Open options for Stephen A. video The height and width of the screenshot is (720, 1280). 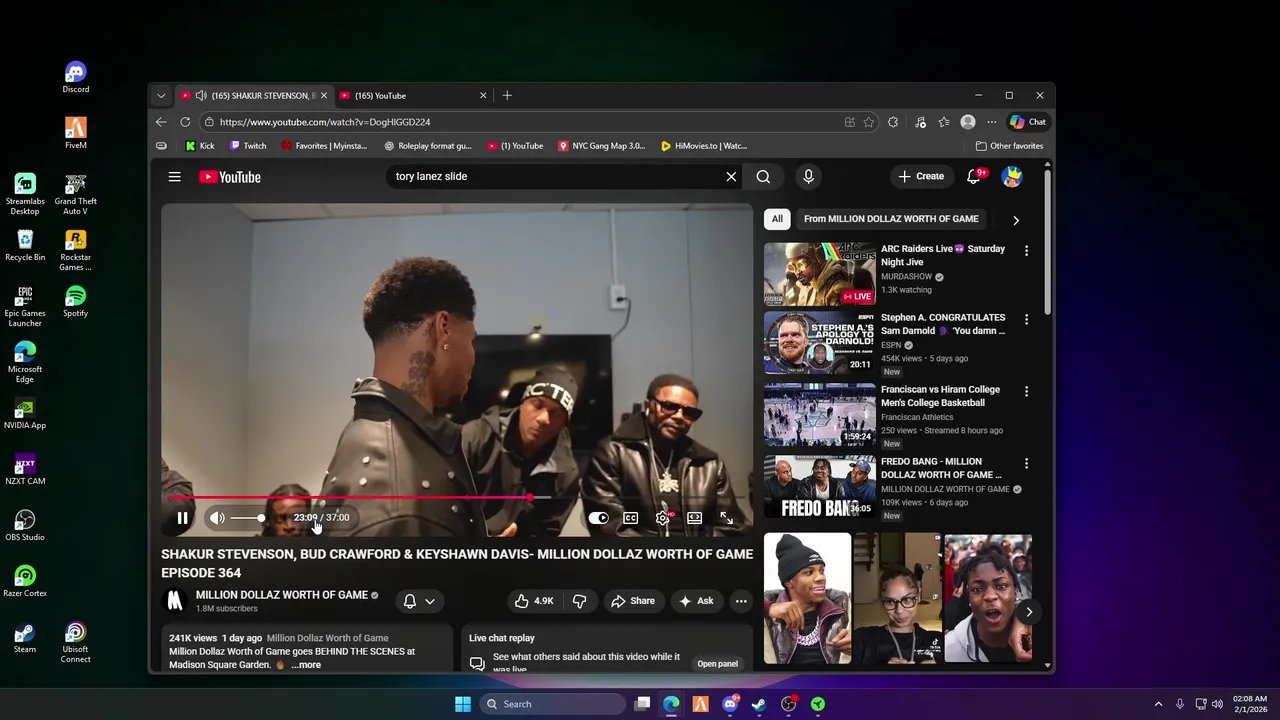[x=1026, y=320]
